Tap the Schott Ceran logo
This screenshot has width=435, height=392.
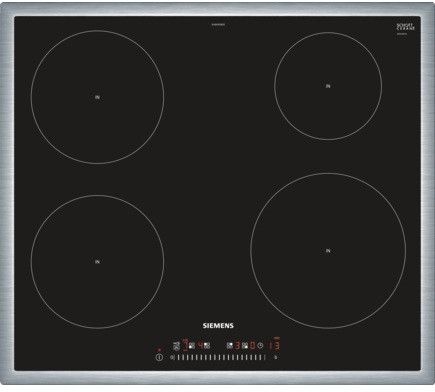(x=406, y=27)
